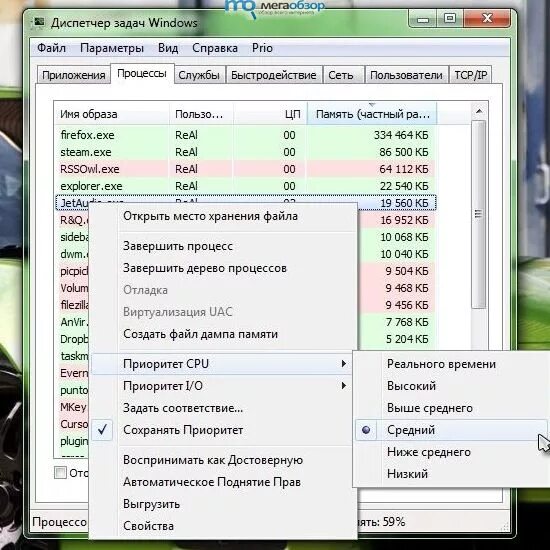Switch to the Приложения tab

[74, 75]
